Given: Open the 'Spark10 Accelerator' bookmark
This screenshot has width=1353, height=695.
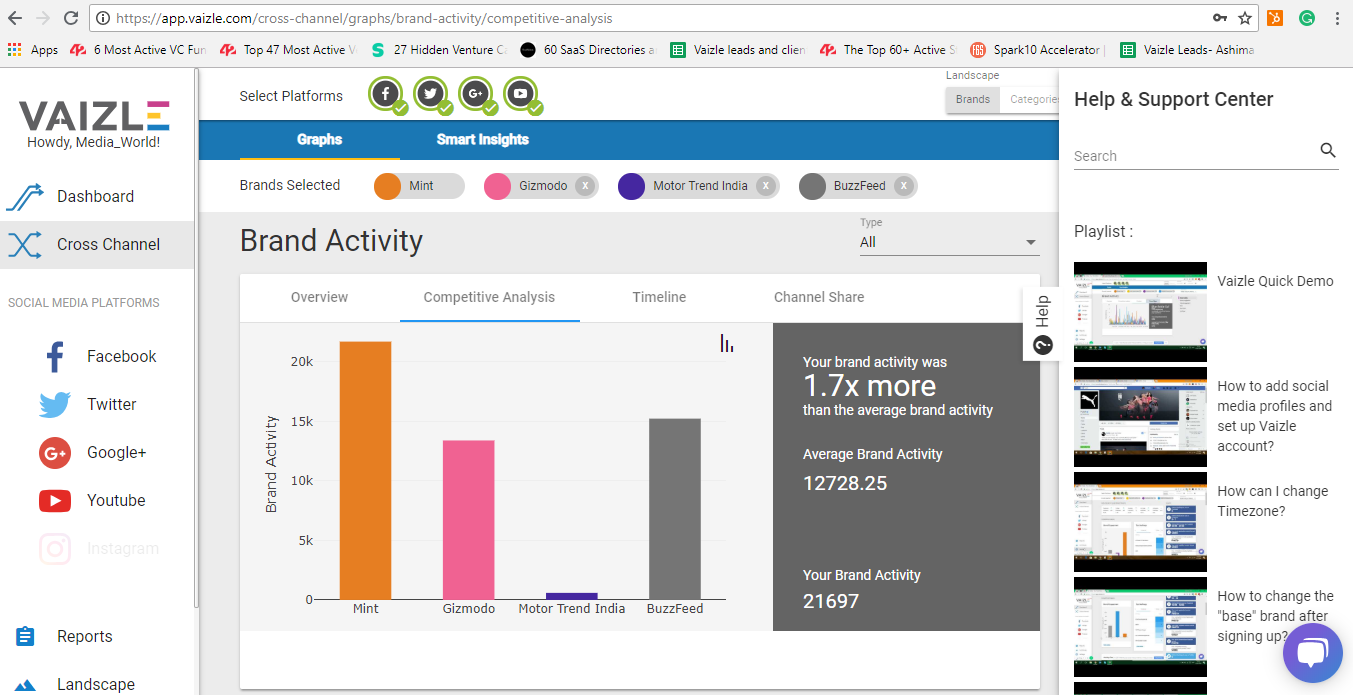Looking at the screenshot, I should point(1036,49).
